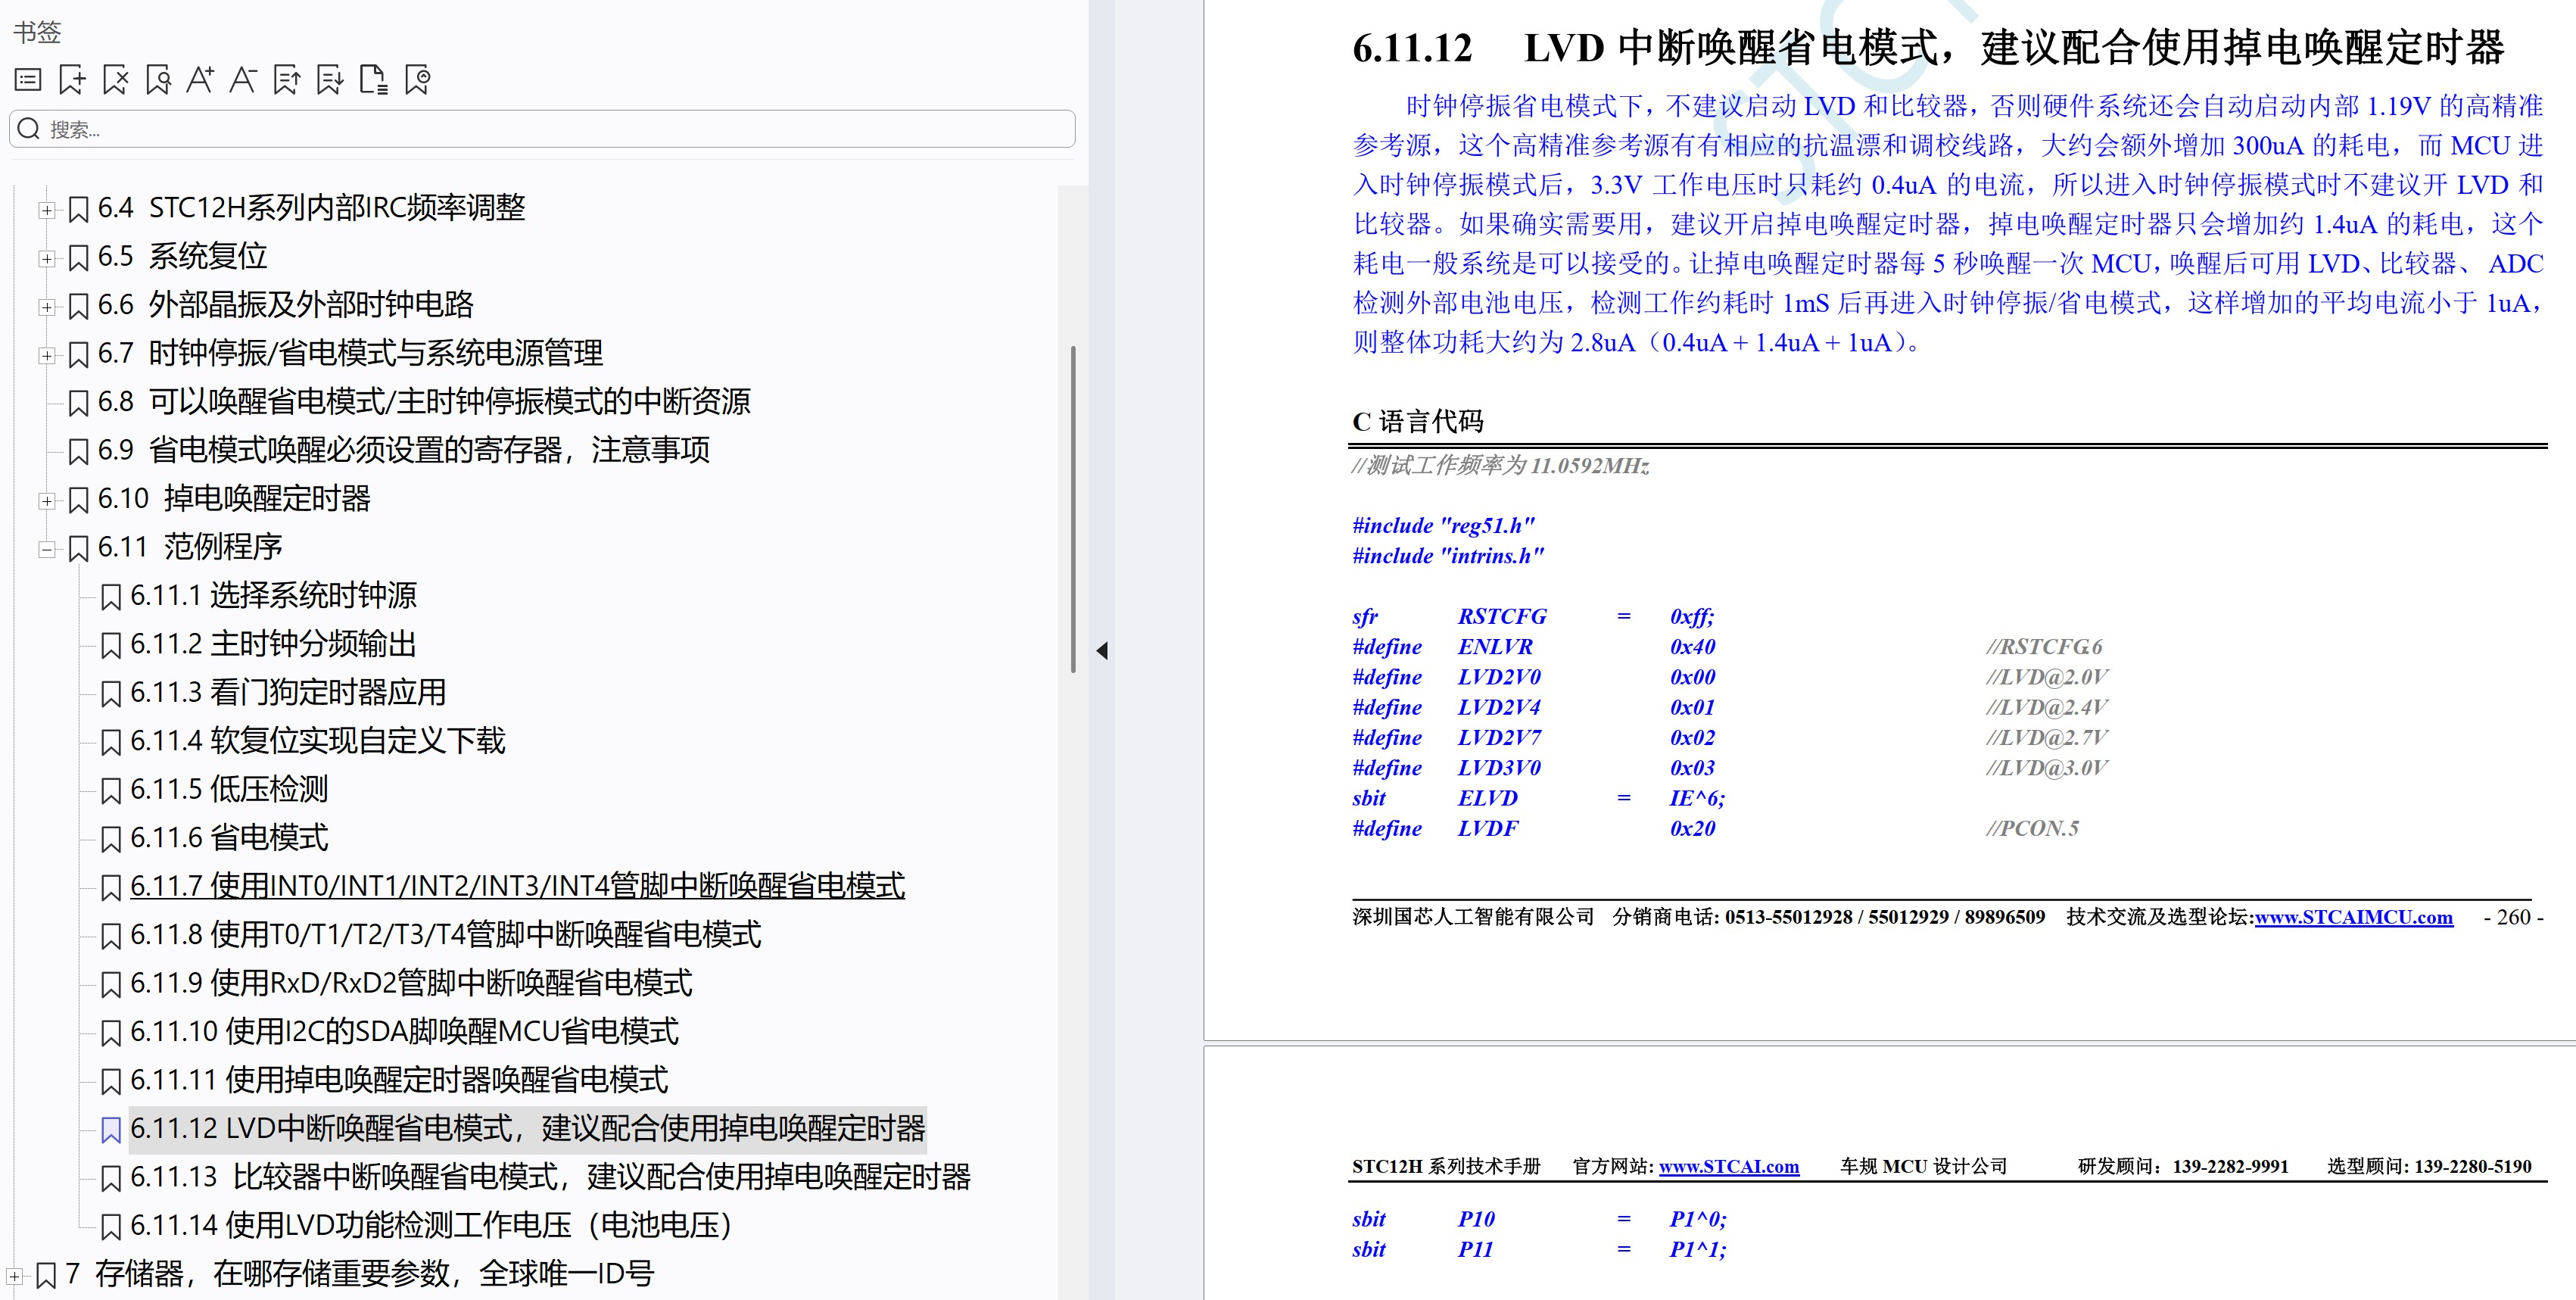Click the page with lines icon
The height and width of the screenshot is (1300, 2576).
coord(373,79)
